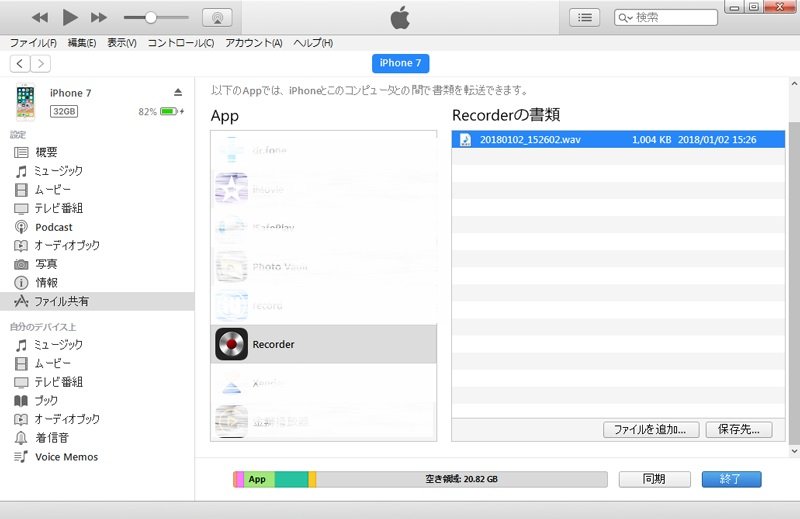Screen dimensions: 800x519
Task: Select the iMovie app in App list
Action: [x=323, y=189]
